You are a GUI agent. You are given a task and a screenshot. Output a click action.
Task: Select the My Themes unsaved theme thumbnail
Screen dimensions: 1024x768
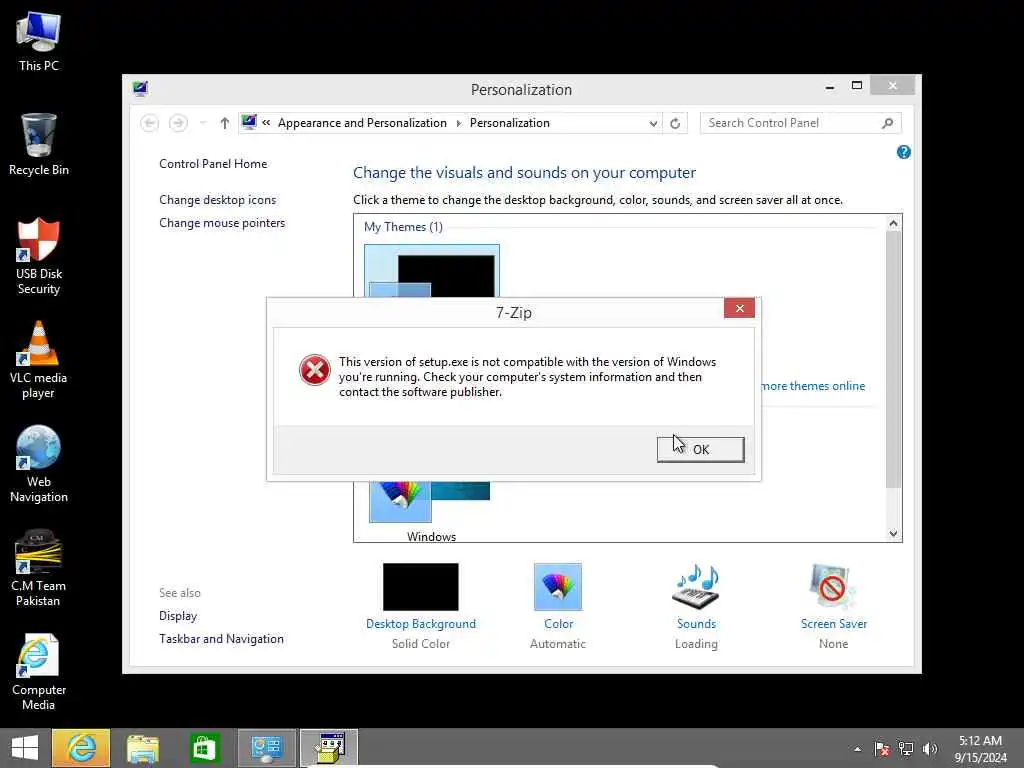(432, 271)
